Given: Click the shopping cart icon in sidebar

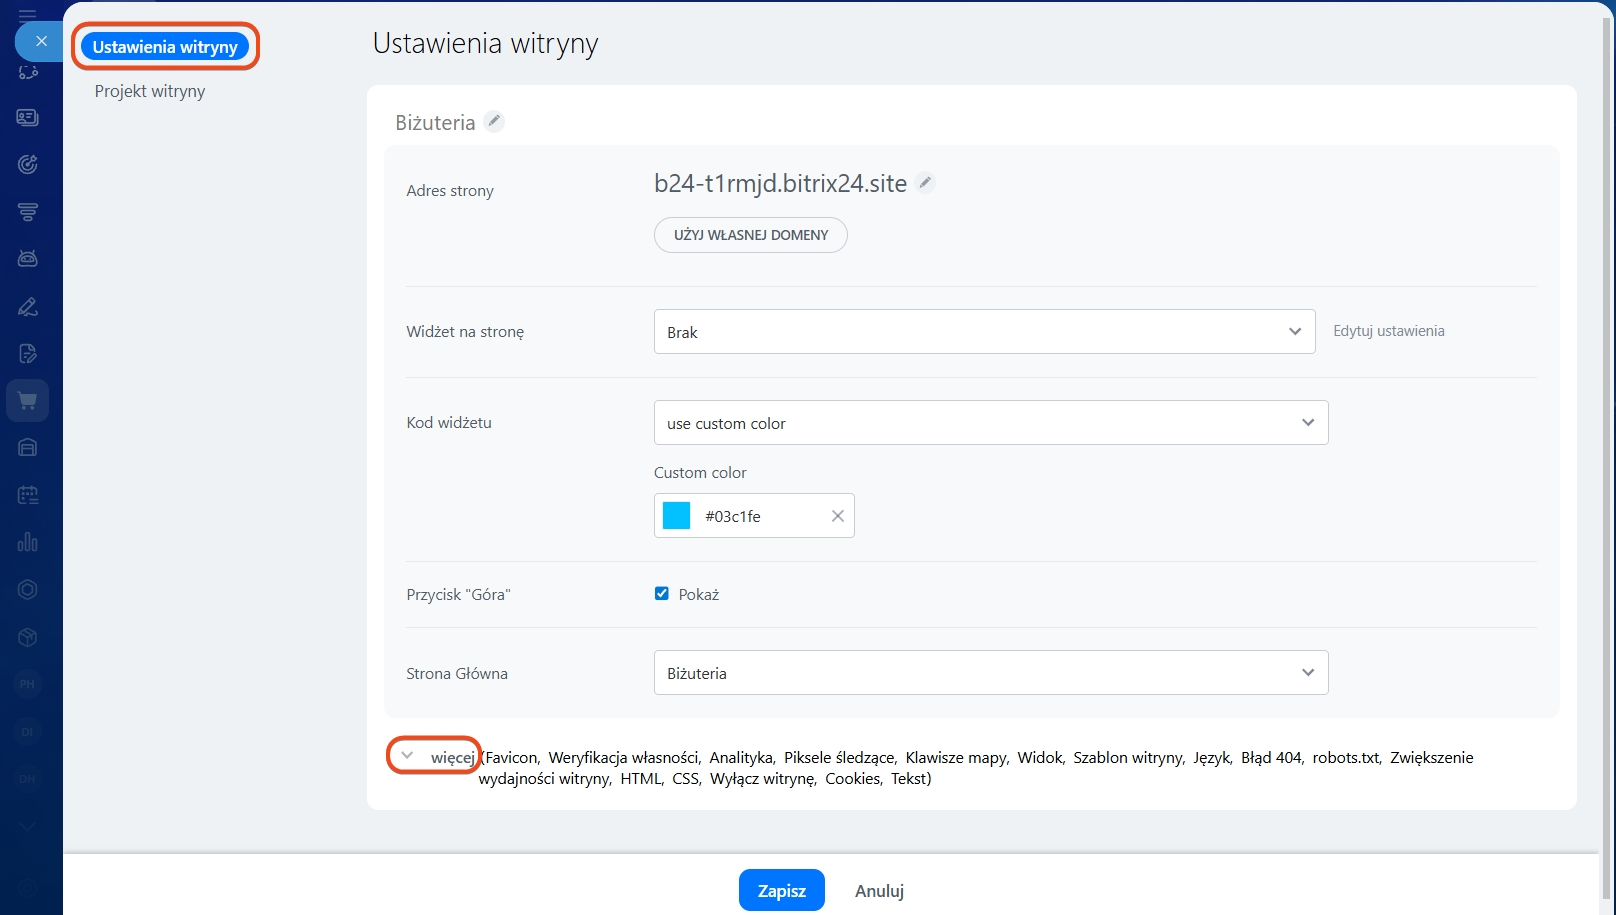Looking at the screenshot, I should [28, 401].
